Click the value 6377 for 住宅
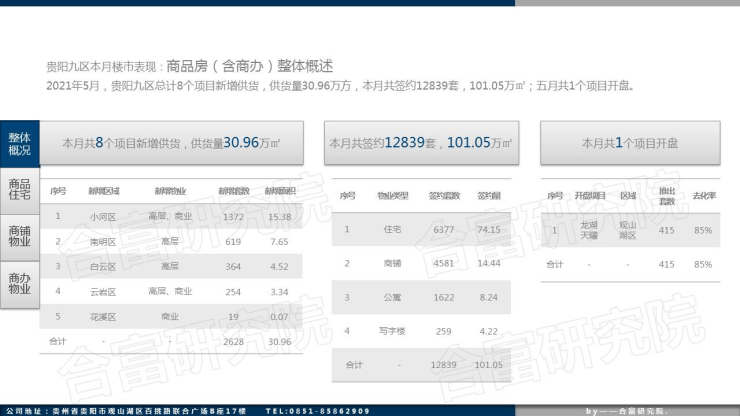Viewport: 740px width, 416px height. click(x=444, y=229)
